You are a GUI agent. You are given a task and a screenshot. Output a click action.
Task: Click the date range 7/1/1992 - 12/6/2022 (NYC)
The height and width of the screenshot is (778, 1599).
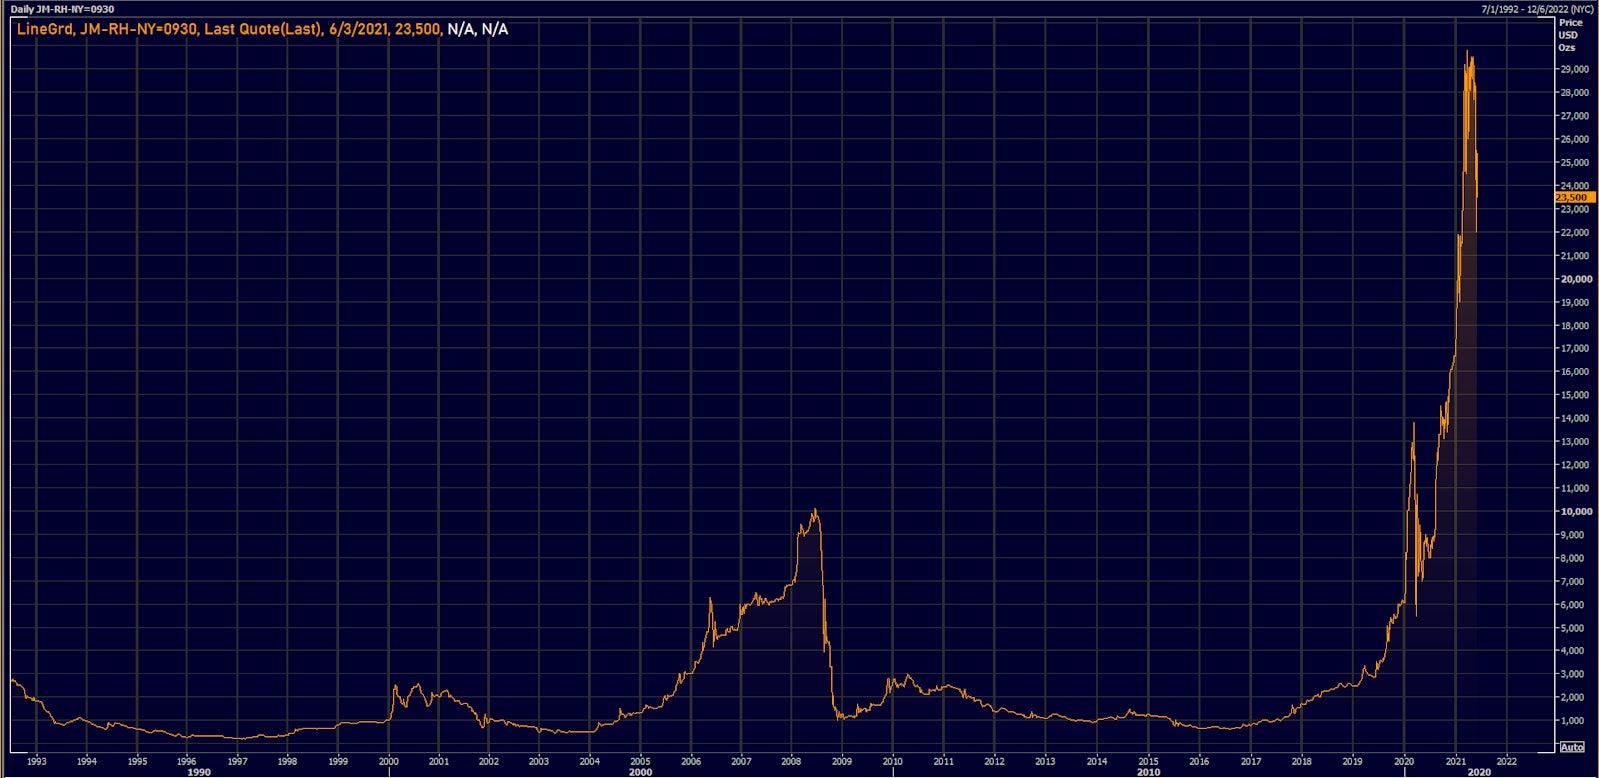coord(1537,9)
